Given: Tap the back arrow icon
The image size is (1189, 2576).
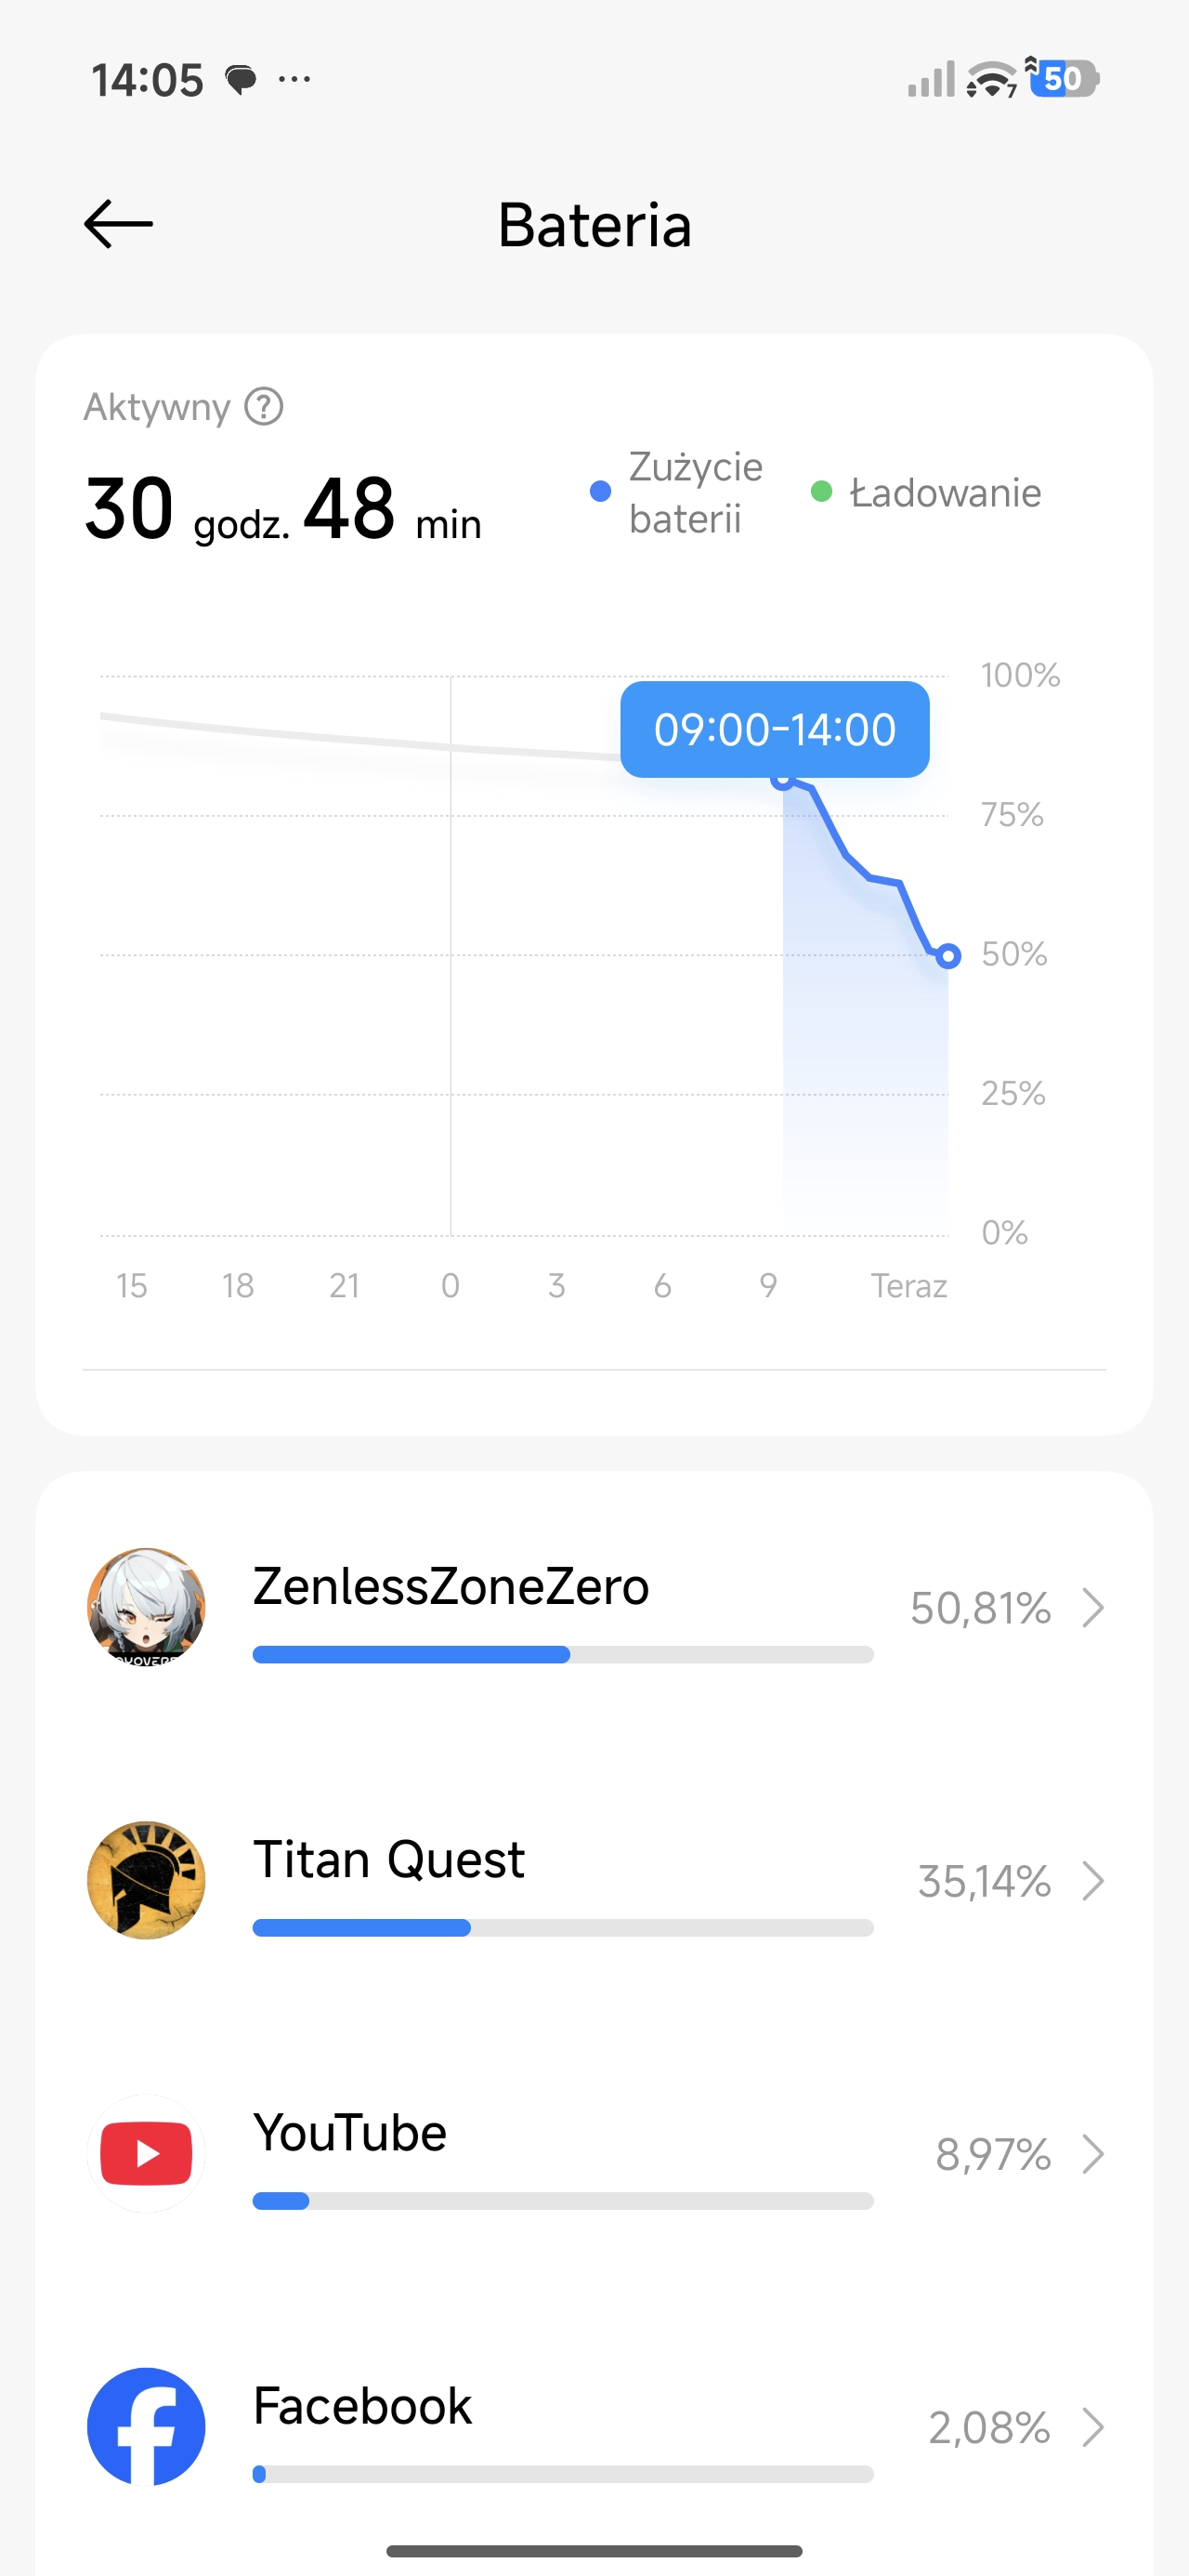Looking at the screenshot, I should tap(118, 224).
